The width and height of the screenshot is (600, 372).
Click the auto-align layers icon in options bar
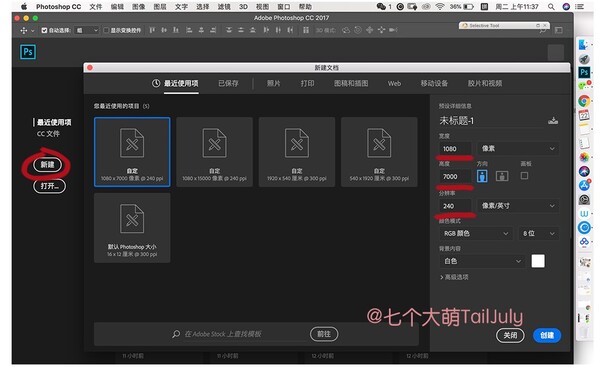[306, 30]
